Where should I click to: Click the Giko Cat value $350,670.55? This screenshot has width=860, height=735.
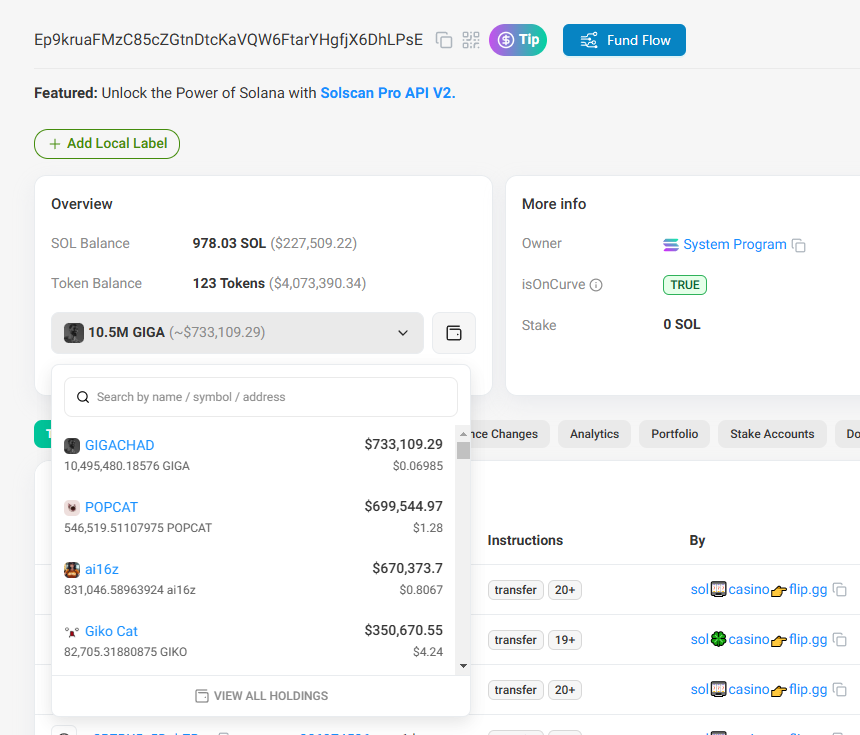(404, 630)
